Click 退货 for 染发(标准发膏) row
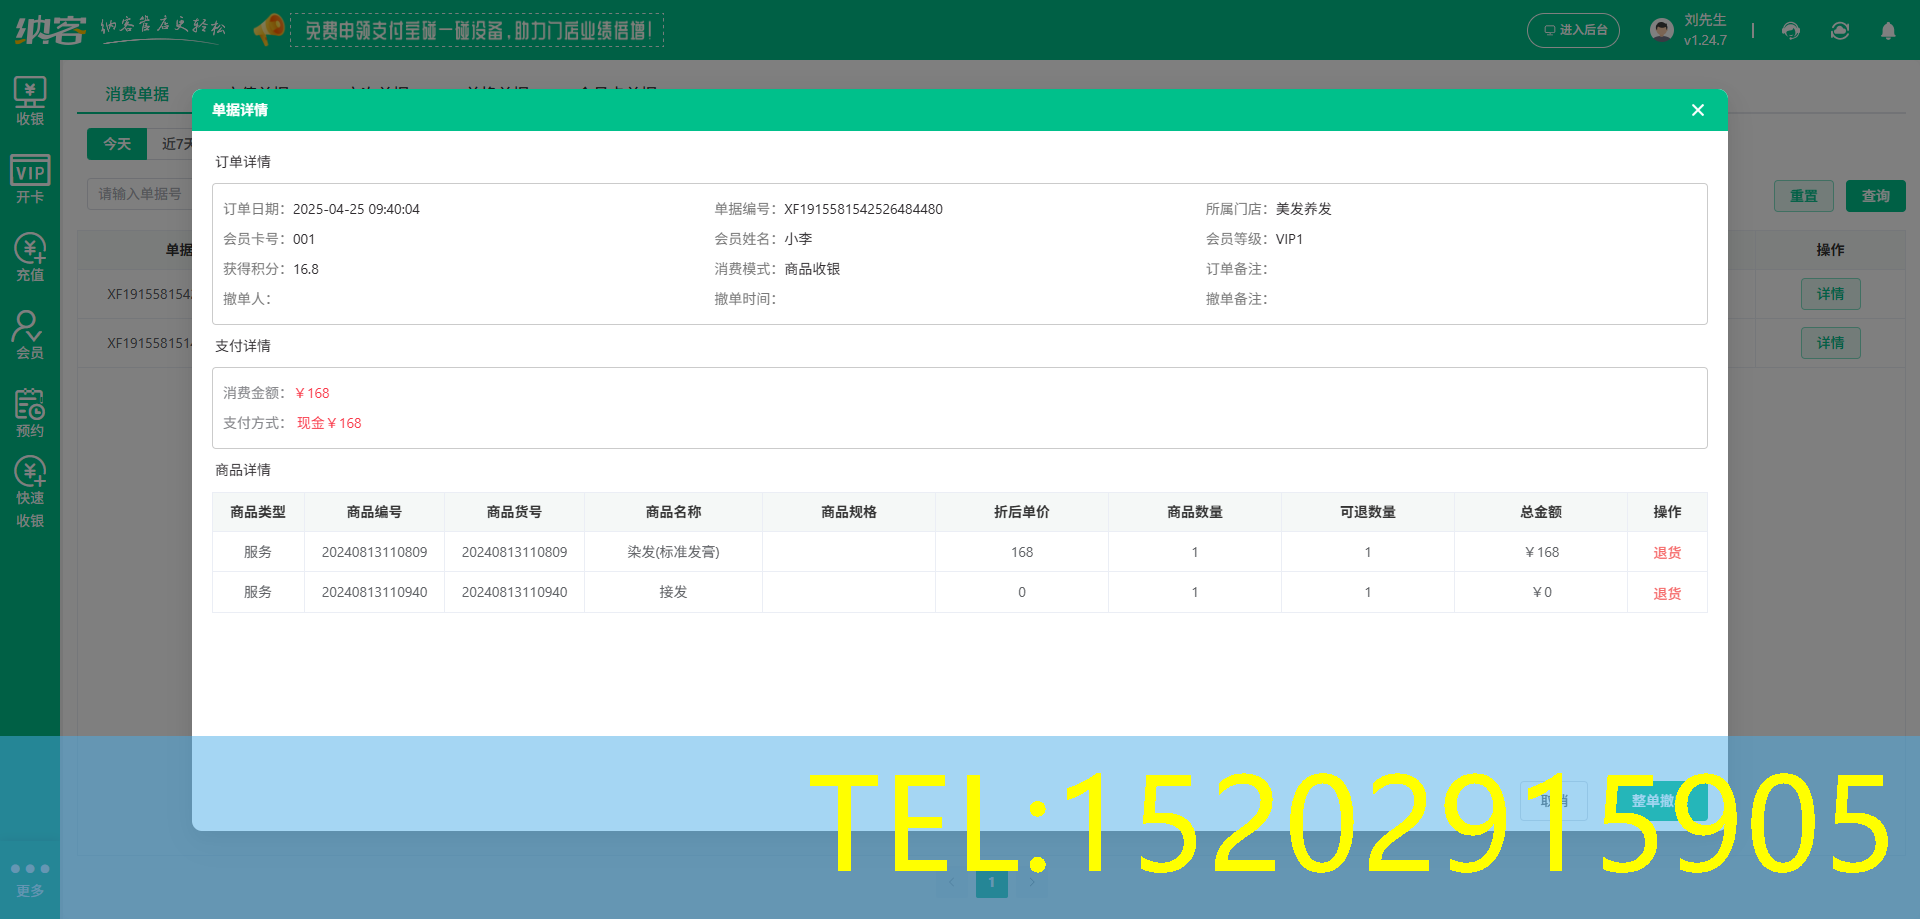1920x919 pixels. coord(1667,553)
